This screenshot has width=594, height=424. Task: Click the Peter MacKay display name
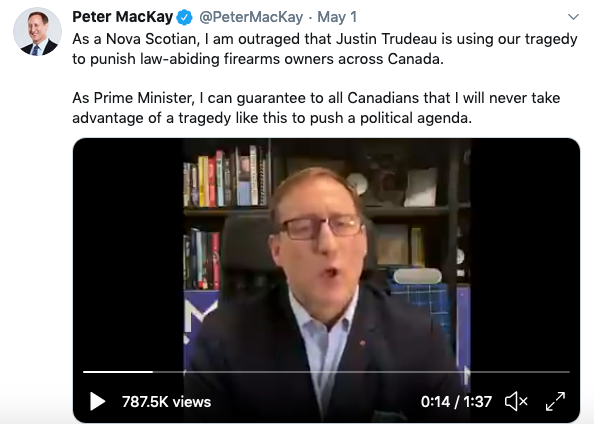(x=122, y=17)
